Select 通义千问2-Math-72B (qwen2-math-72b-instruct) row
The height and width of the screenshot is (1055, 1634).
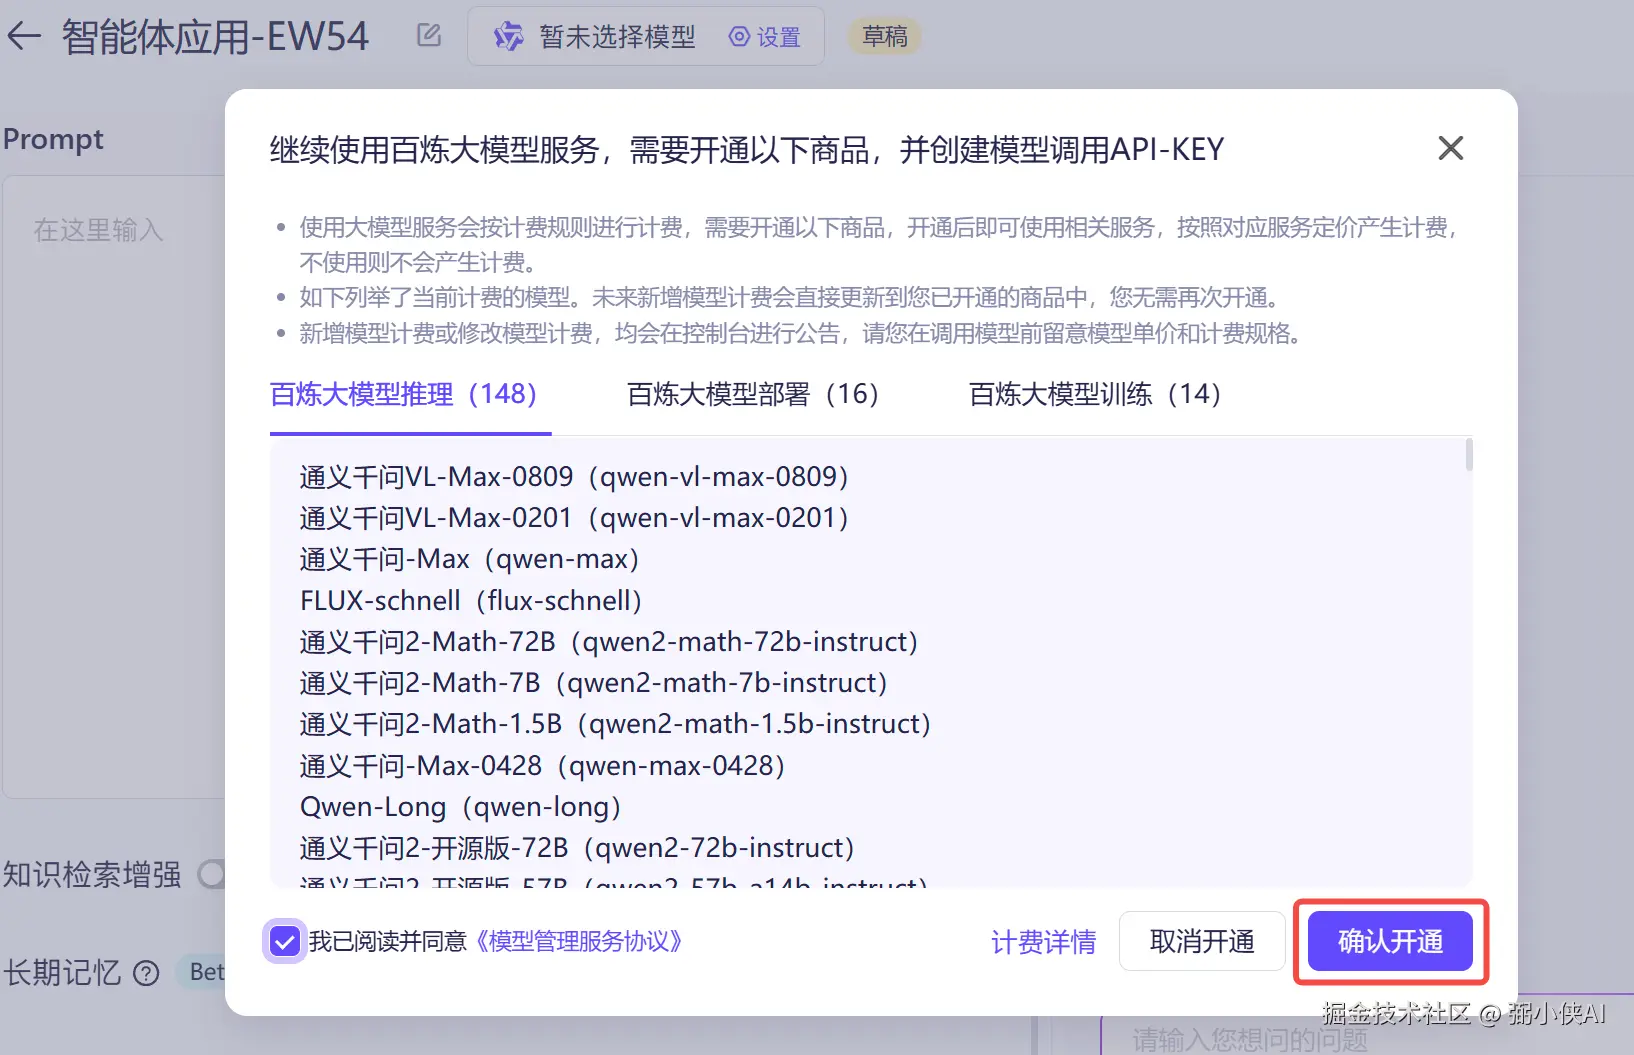pyautogui.click(x=608, y=641)
